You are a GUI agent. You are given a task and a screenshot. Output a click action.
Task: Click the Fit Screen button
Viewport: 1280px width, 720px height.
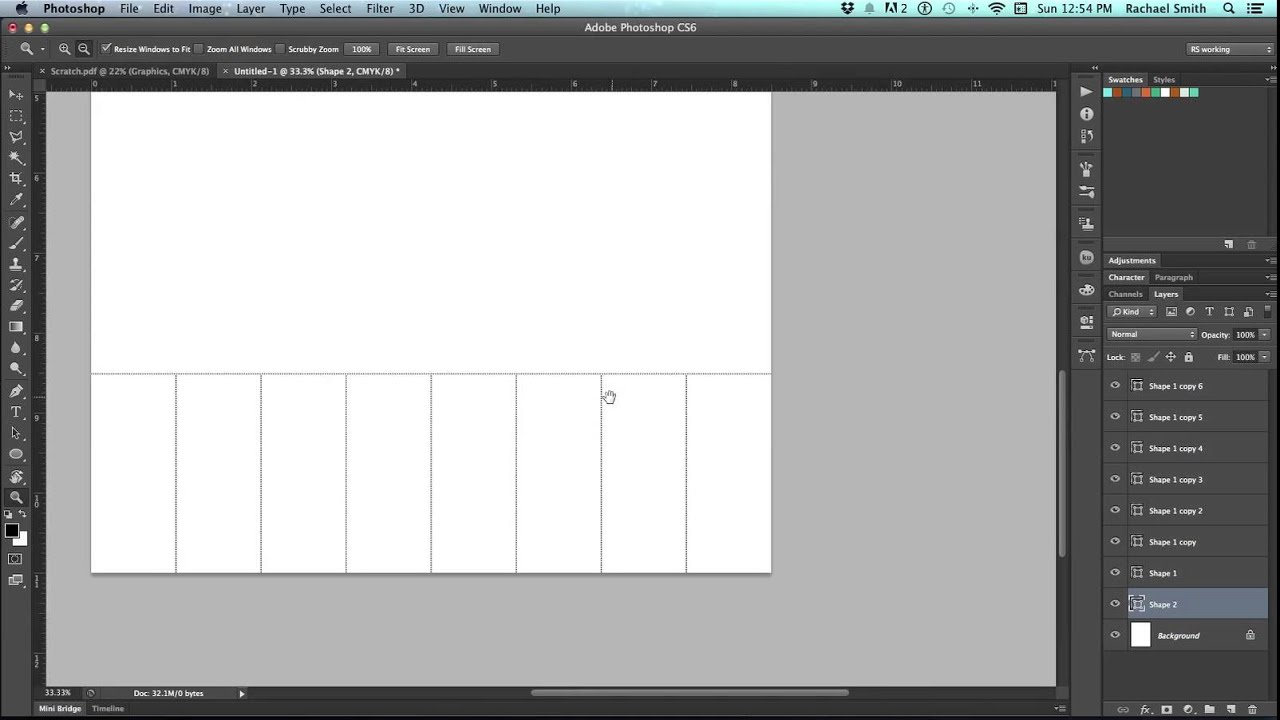[x=412, y=49]
